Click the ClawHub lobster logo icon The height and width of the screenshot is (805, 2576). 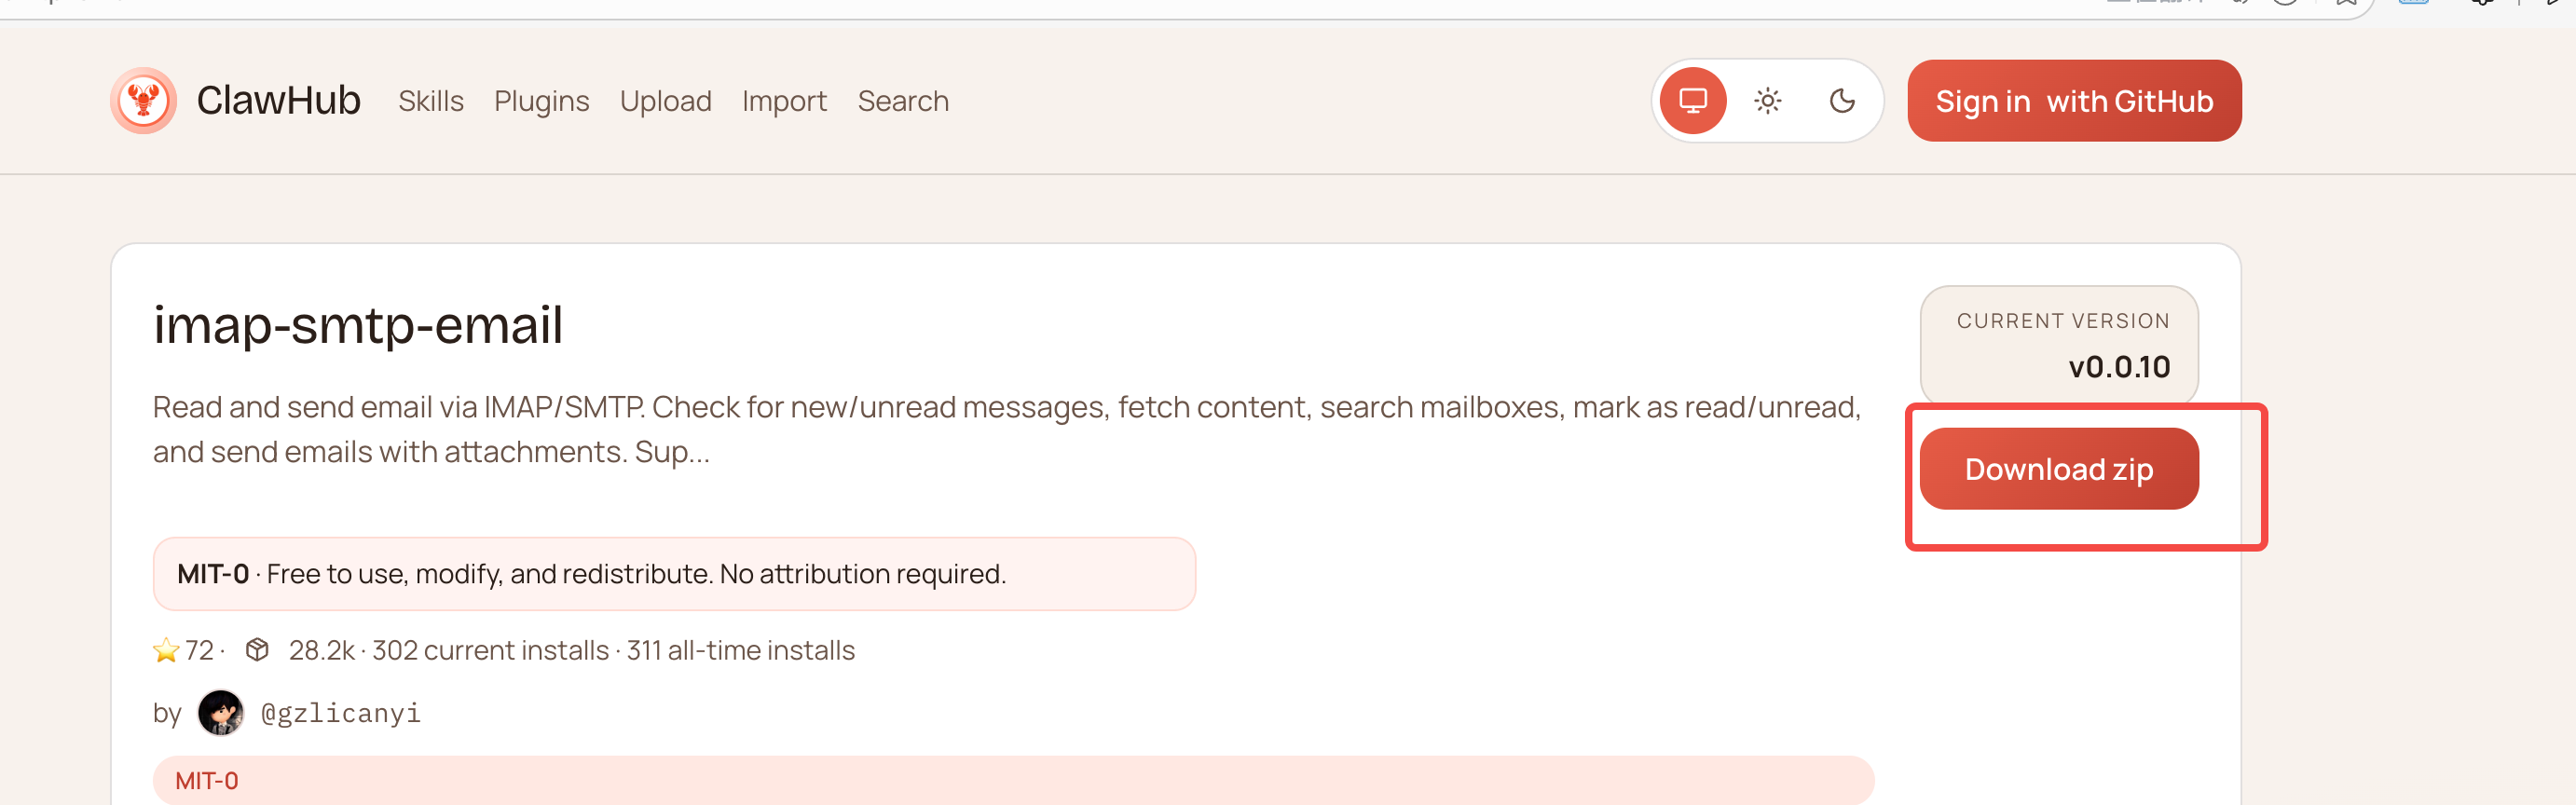pos(143,101)
